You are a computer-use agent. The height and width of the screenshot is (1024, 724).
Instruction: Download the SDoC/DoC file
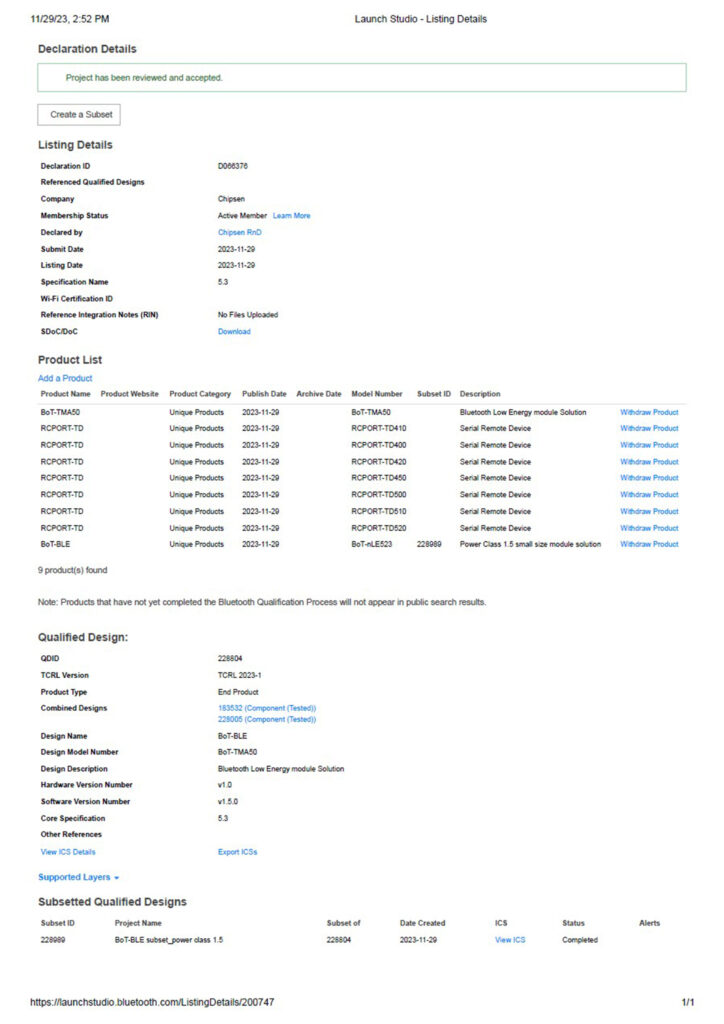coord(234,332)
